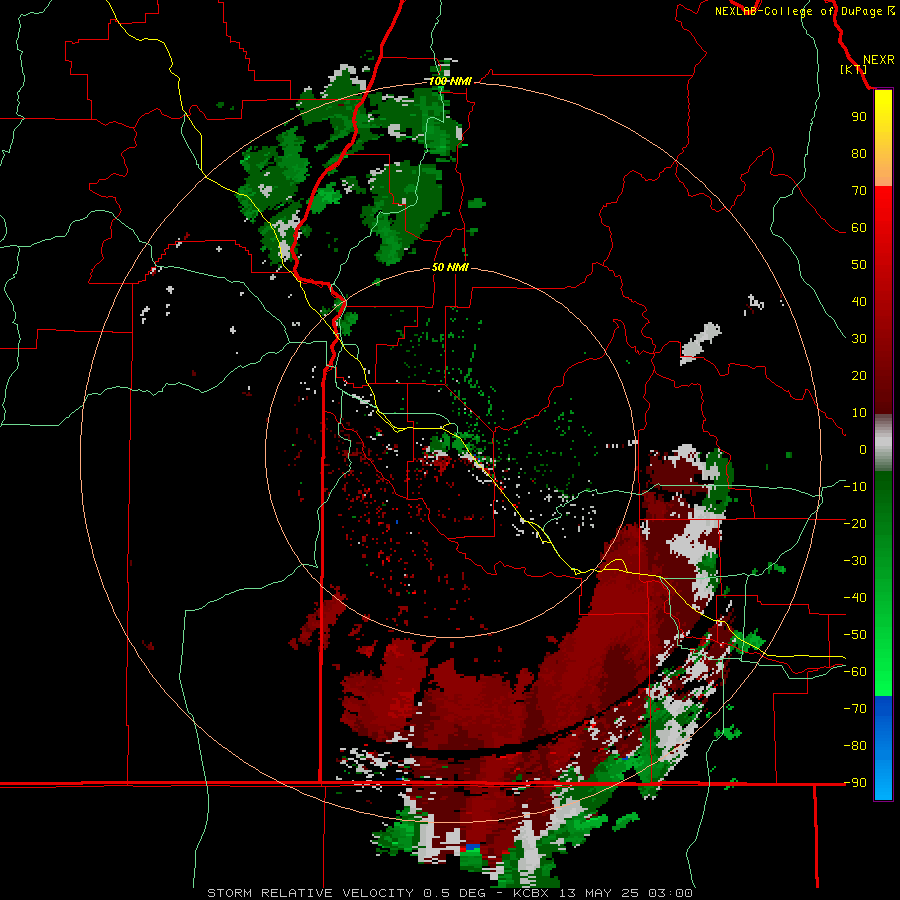
Task: Click the 40 value on velocity scale
Action: 859,302
